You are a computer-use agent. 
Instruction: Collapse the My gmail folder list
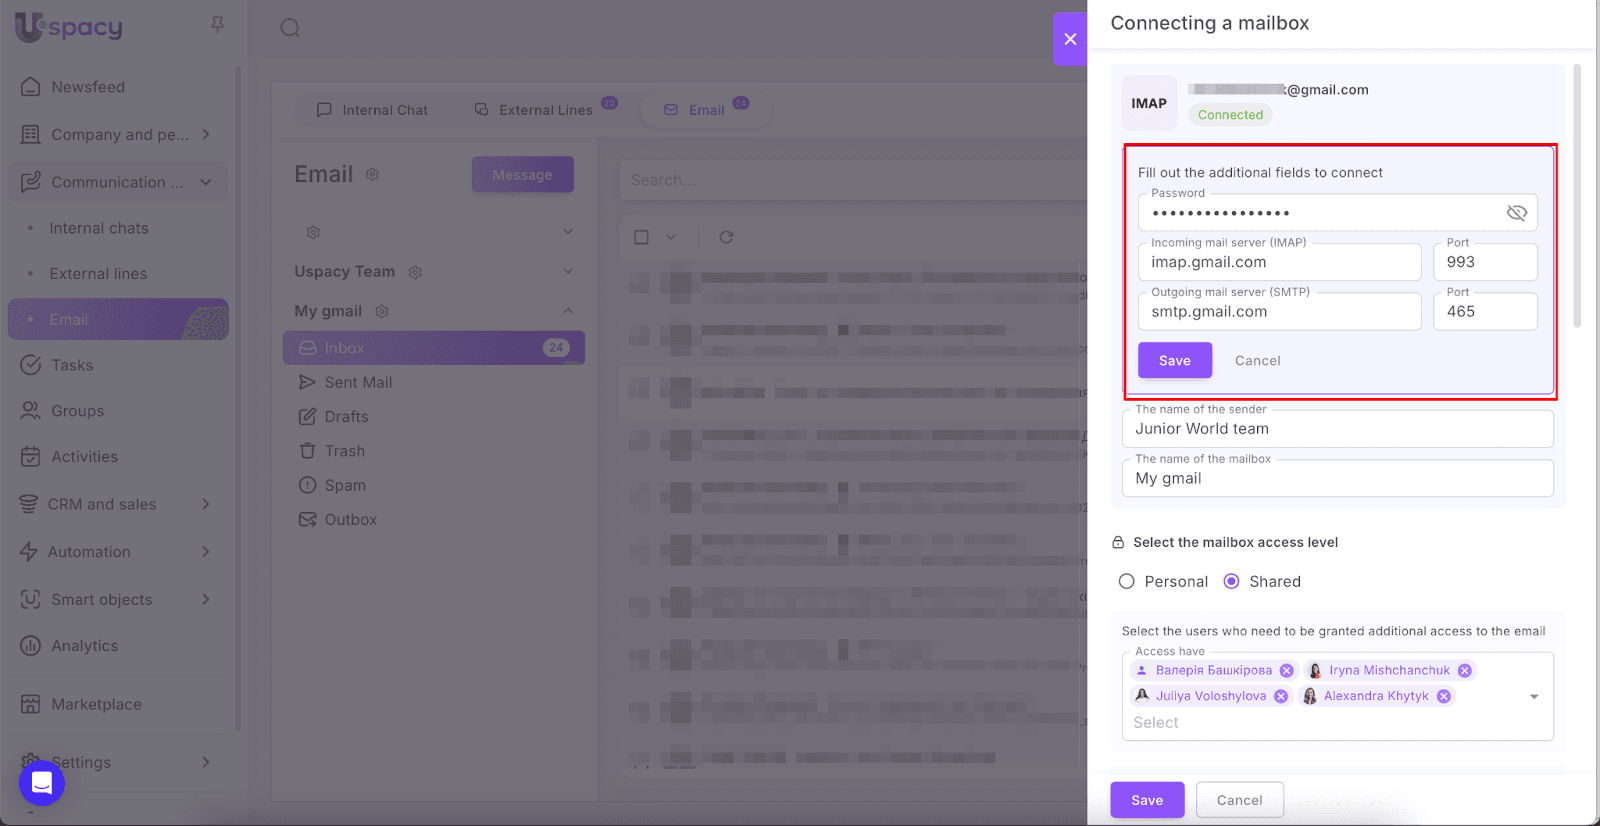[568, 312]
